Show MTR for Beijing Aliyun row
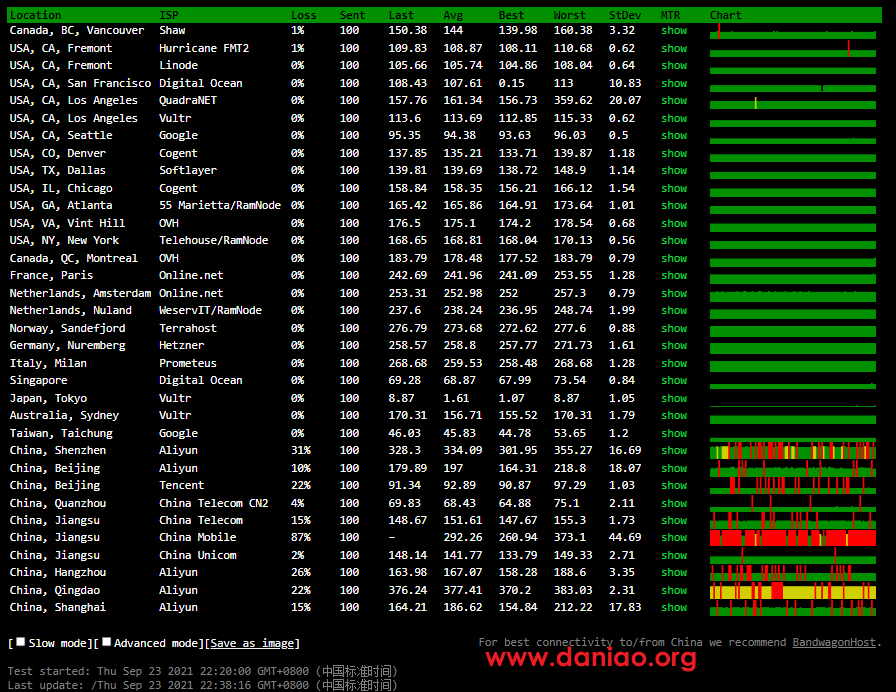The height and width of the screenshot is (692, 896). [x=674, y=467]
